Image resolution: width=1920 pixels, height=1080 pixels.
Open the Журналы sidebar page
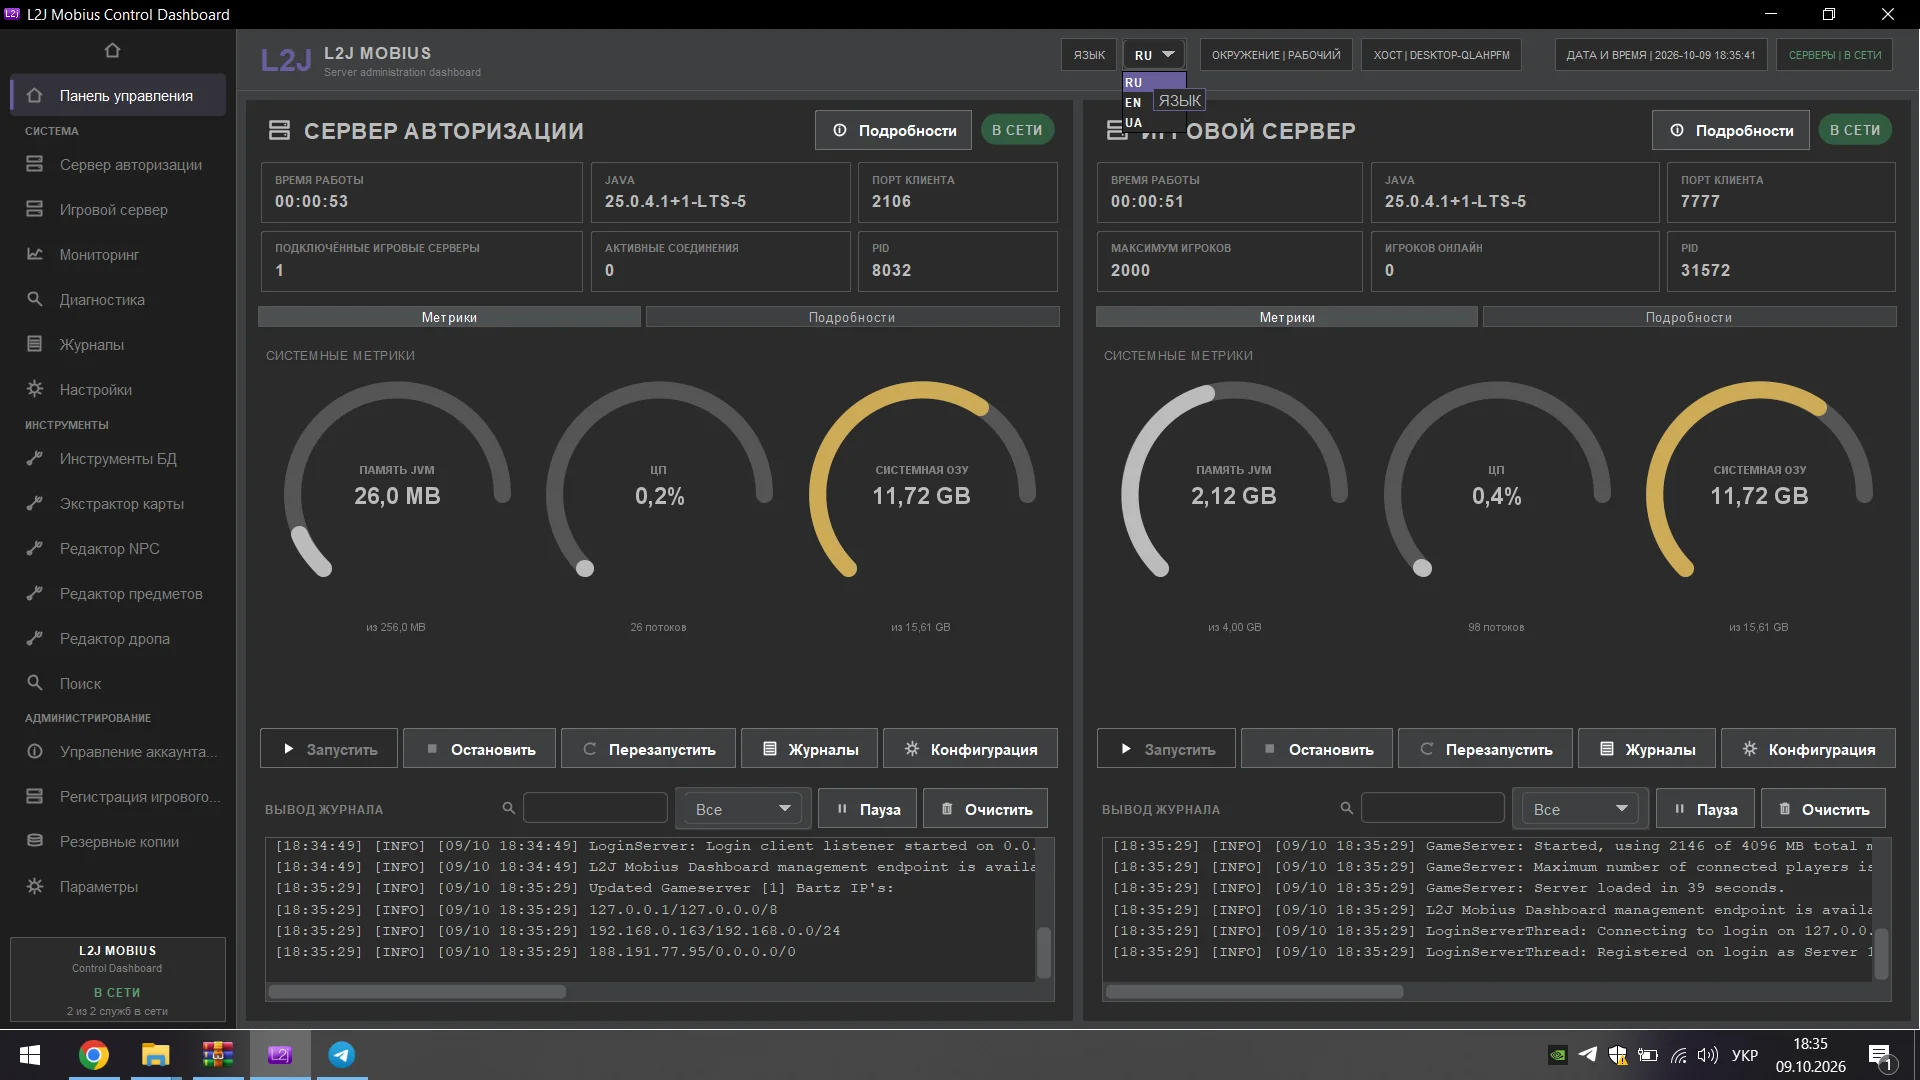point(118,345)
